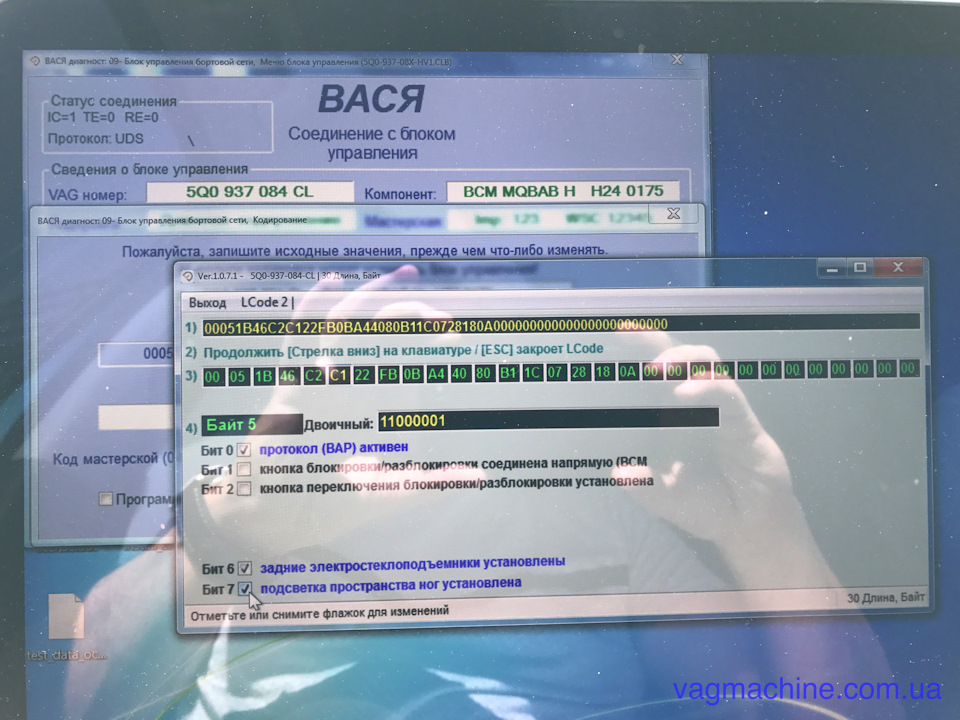Select byte cell 80 in row 3
960x720 pixels.
[x=483, y=373]
